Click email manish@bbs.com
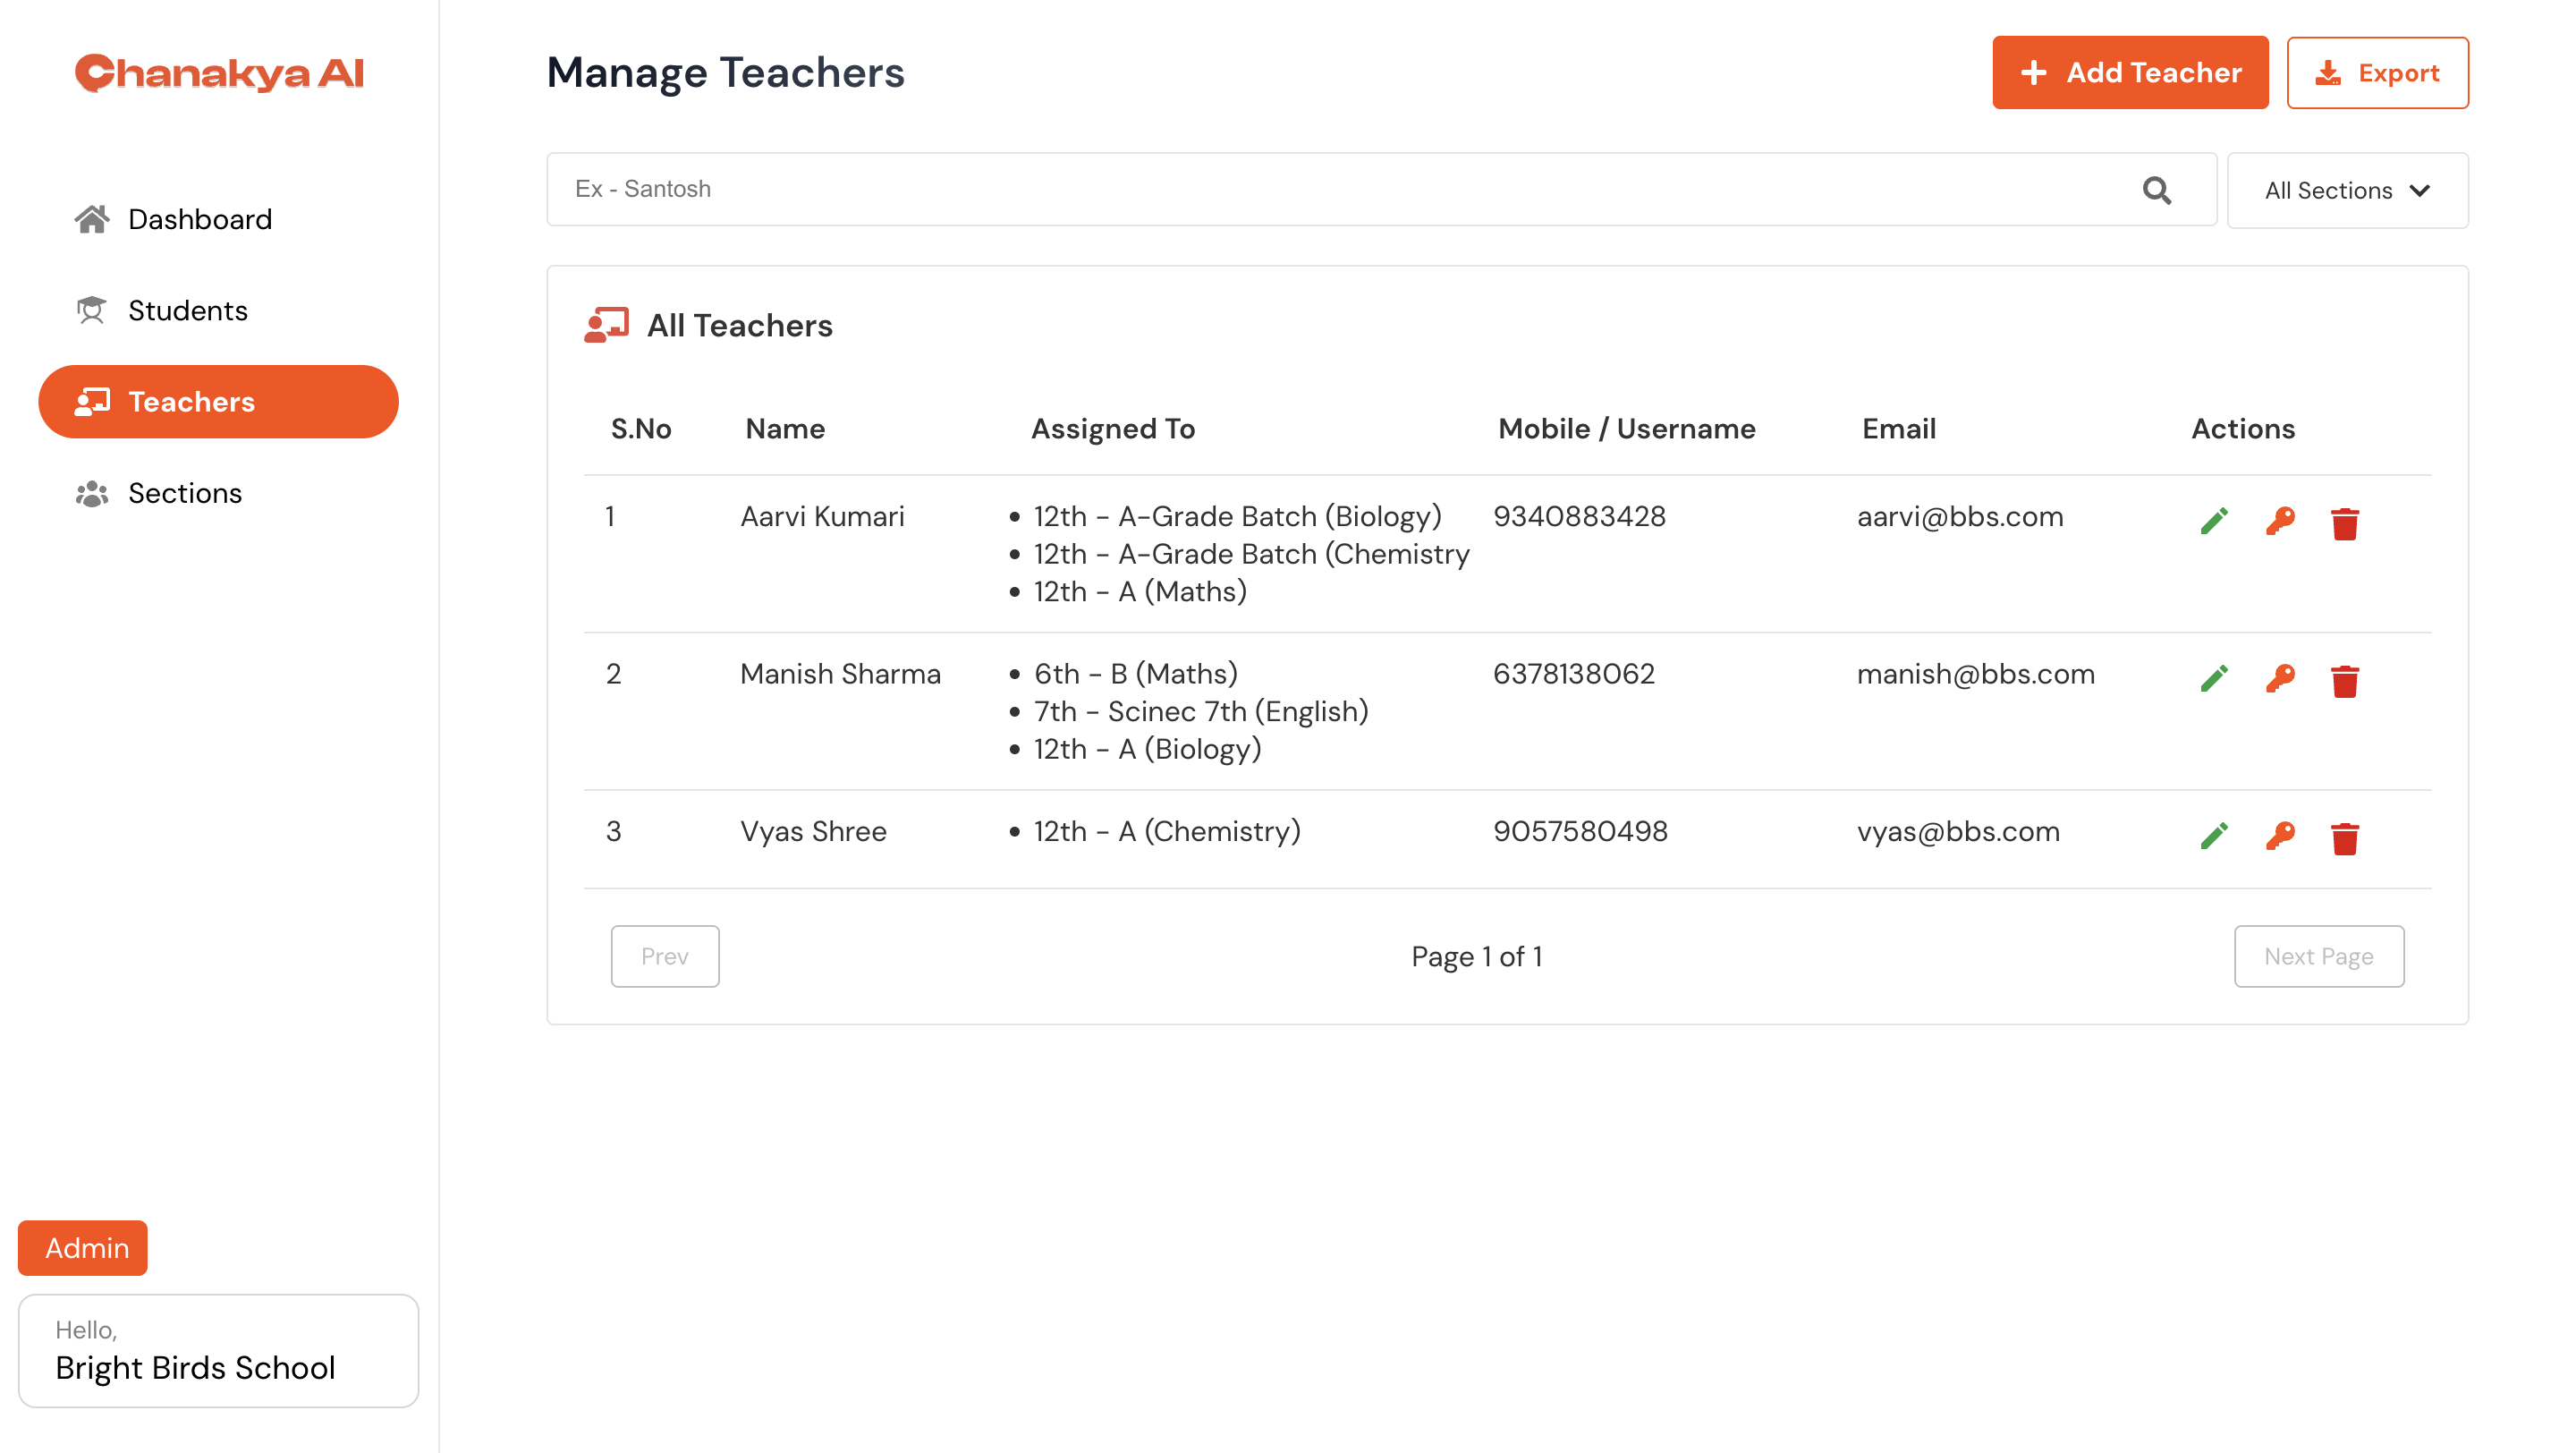Screen dimensions: 2576x1453 (1976, 674)
